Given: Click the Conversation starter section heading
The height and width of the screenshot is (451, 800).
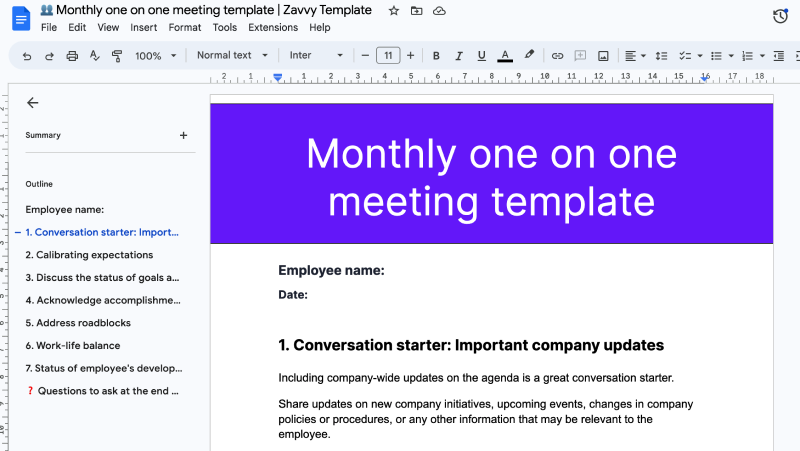Looking at the screenshot, I should [471, 345].
